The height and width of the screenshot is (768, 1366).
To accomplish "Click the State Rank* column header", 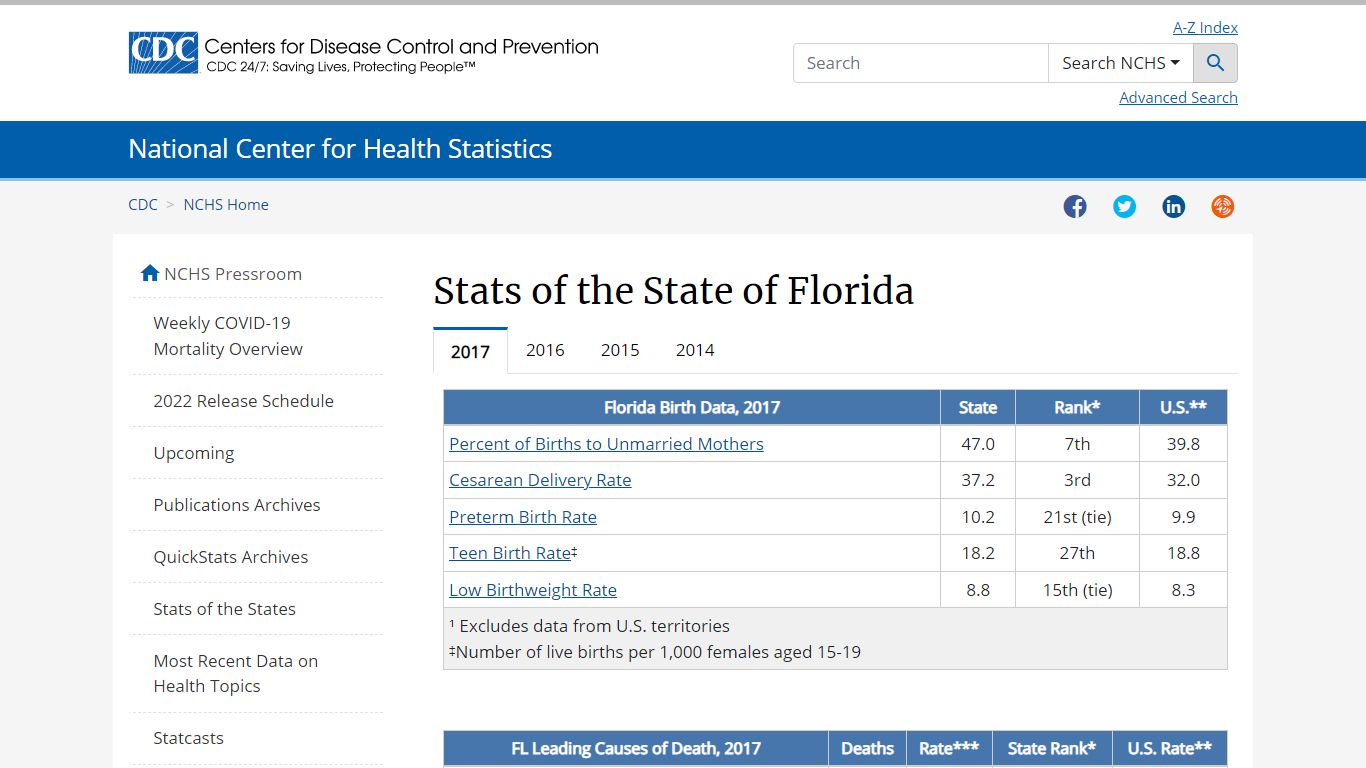I will [x=1052, y=748].
